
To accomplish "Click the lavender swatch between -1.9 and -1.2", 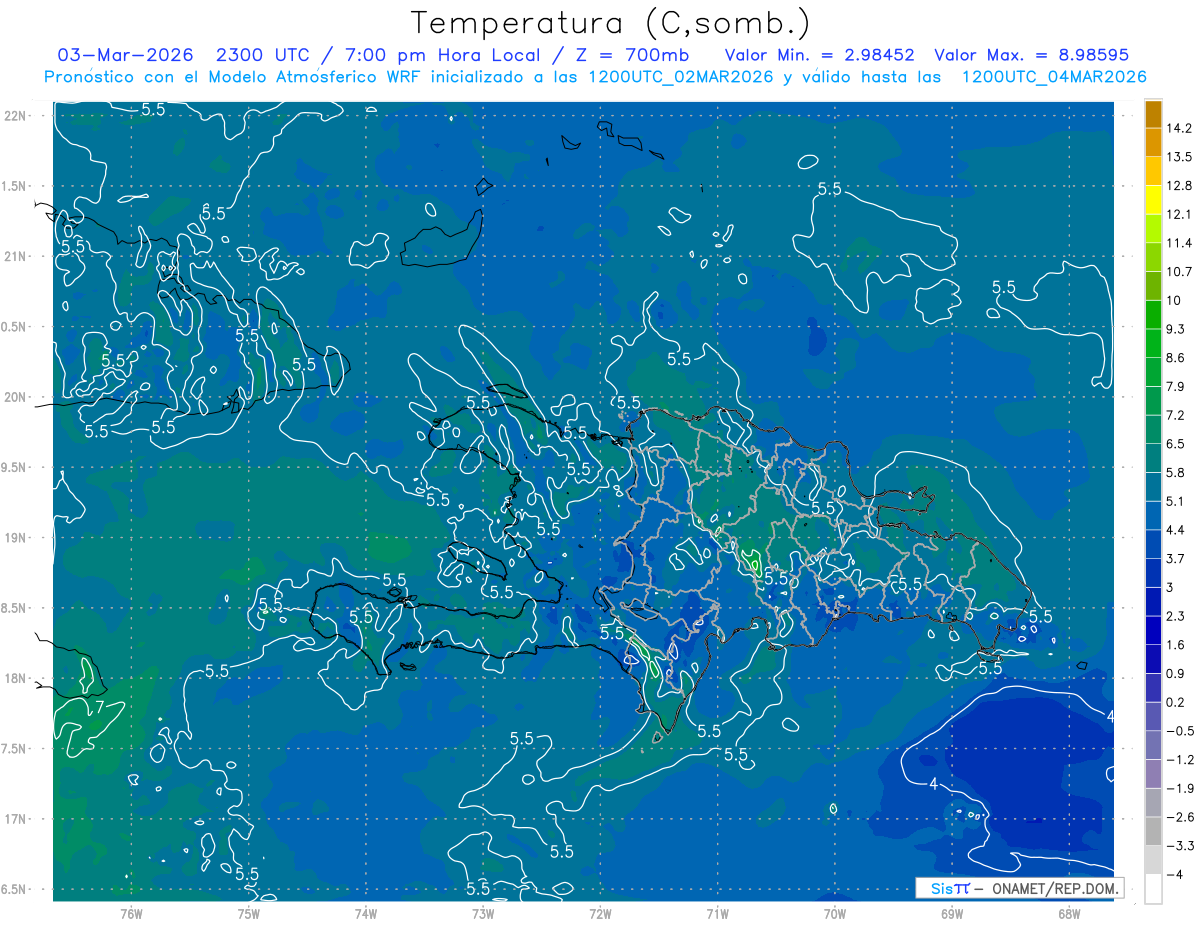I will [1153, 773].
